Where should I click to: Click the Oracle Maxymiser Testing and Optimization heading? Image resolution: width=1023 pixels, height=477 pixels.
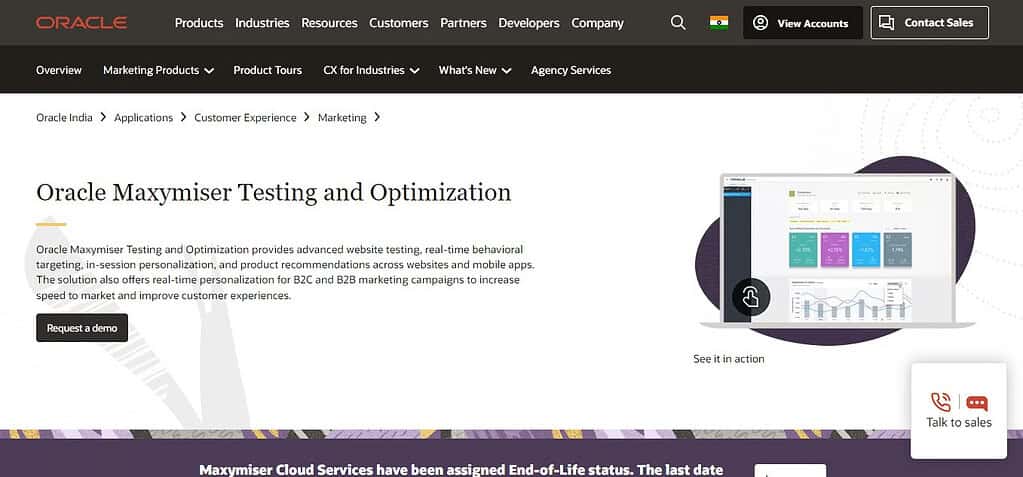tap(273, 192)
